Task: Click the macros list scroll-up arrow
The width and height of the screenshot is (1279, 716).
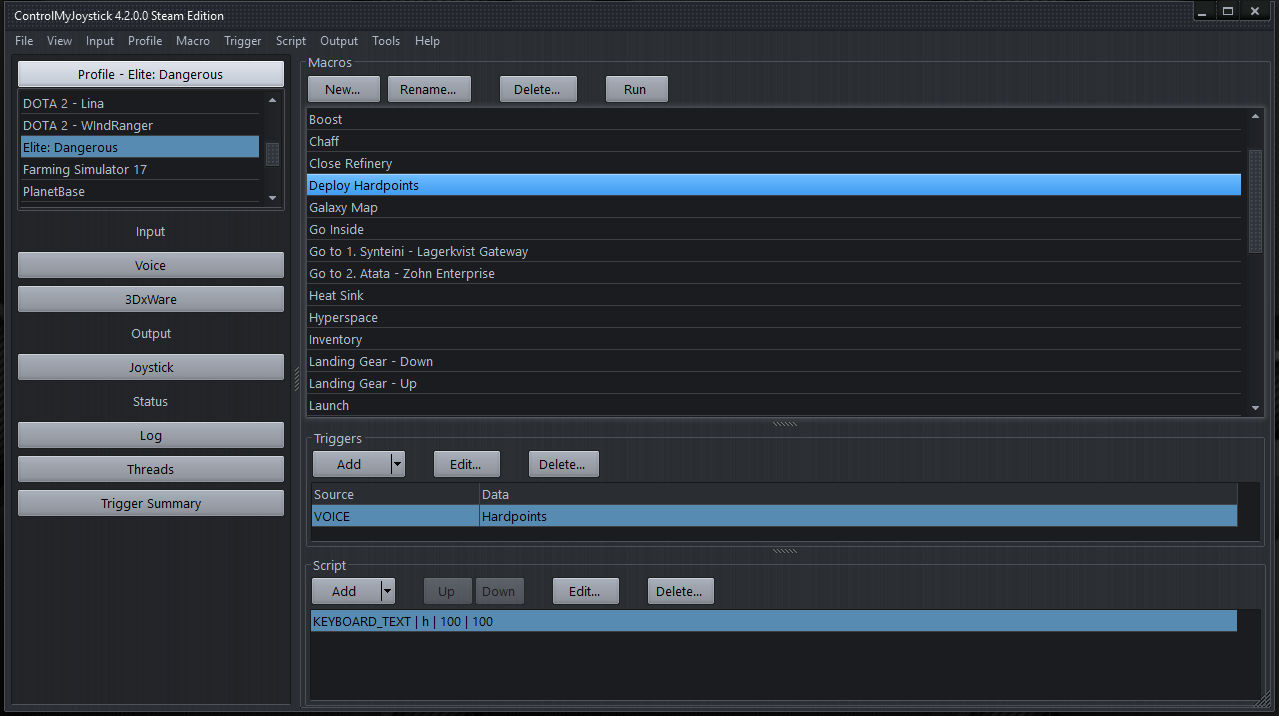Action: [x=1256, y=117]
